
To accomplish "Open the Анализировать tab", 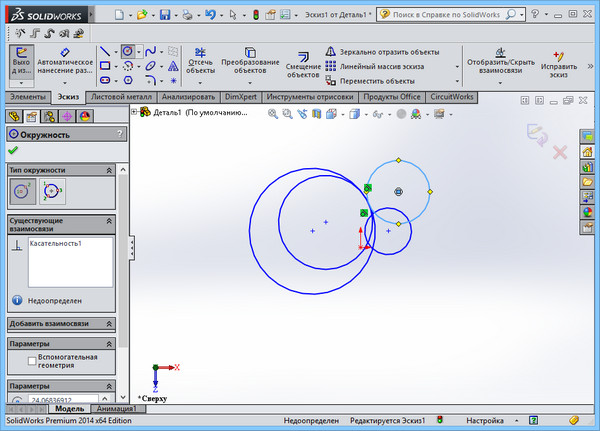I will [x=188, y=97].
